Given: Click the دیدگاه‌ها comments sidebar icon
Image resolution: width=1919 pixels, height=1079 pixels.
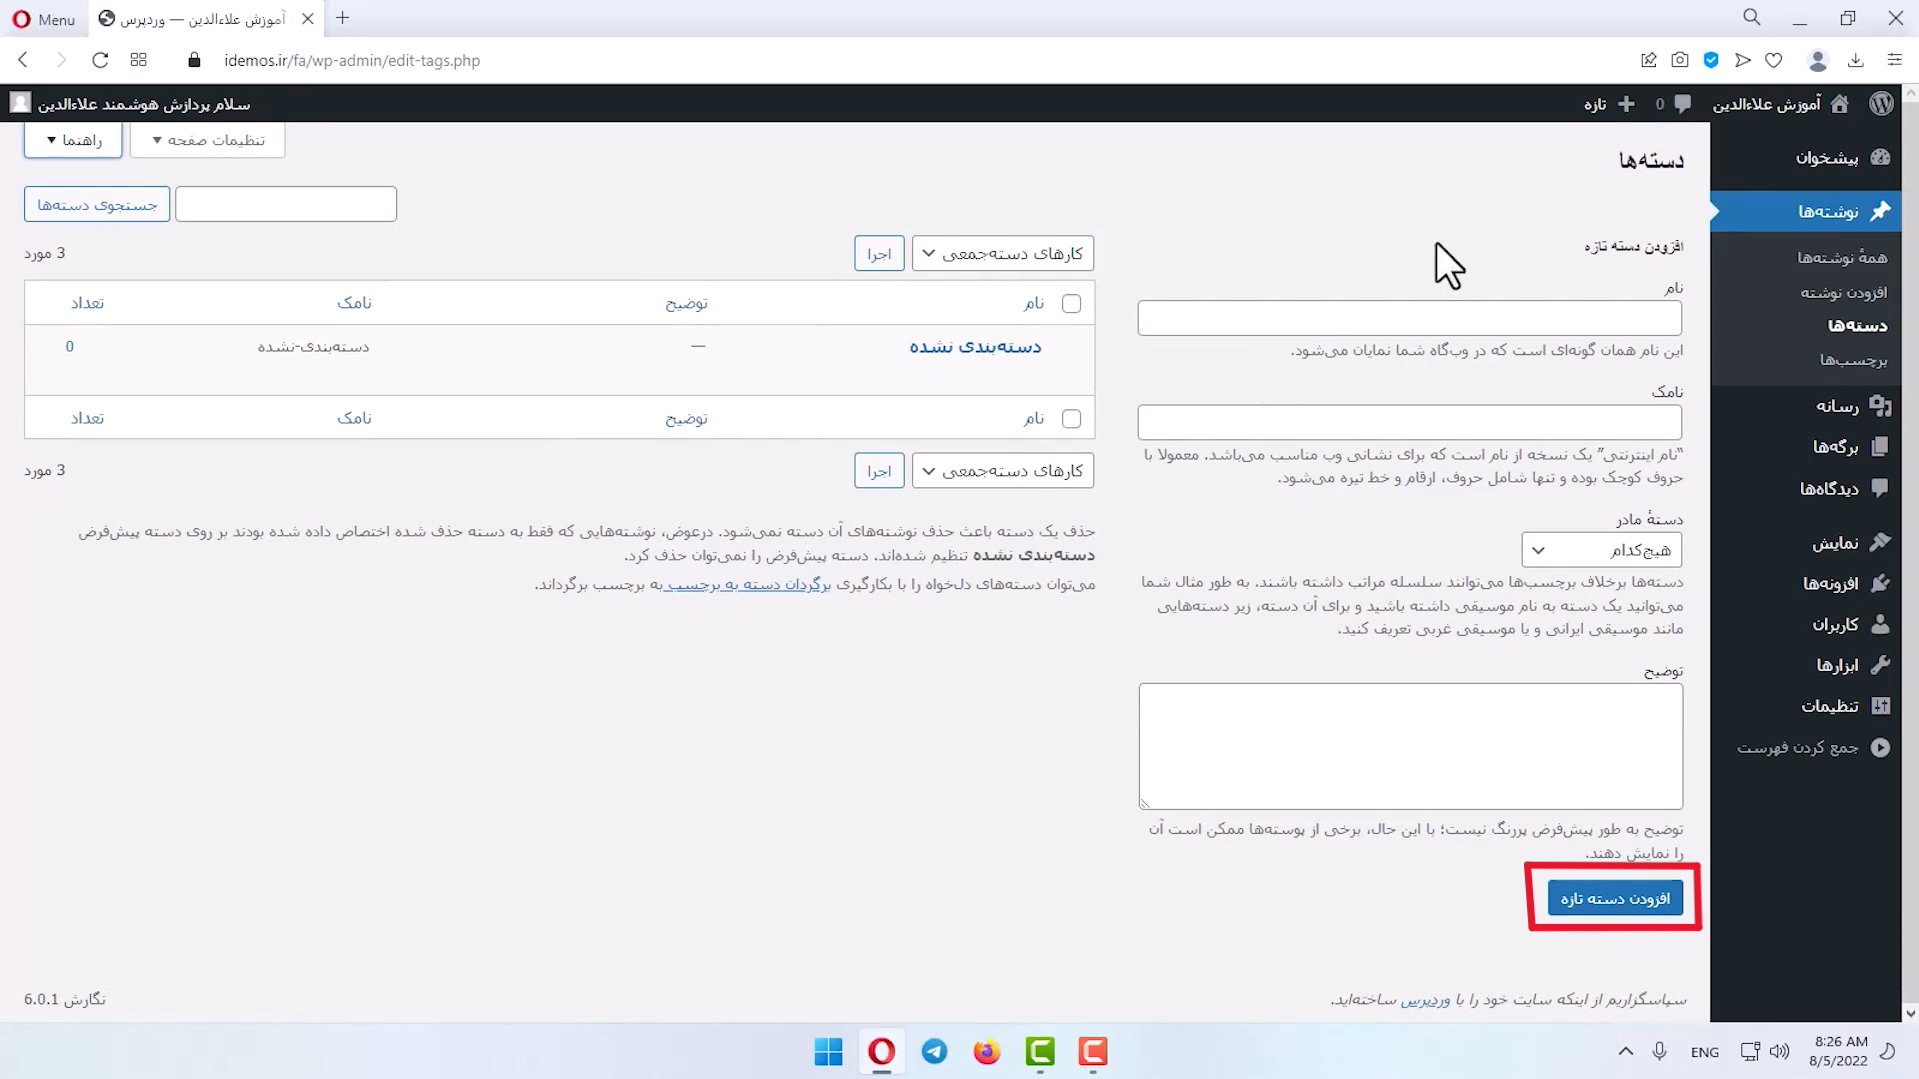Looking at the screenshot, I should [1880, 488].
